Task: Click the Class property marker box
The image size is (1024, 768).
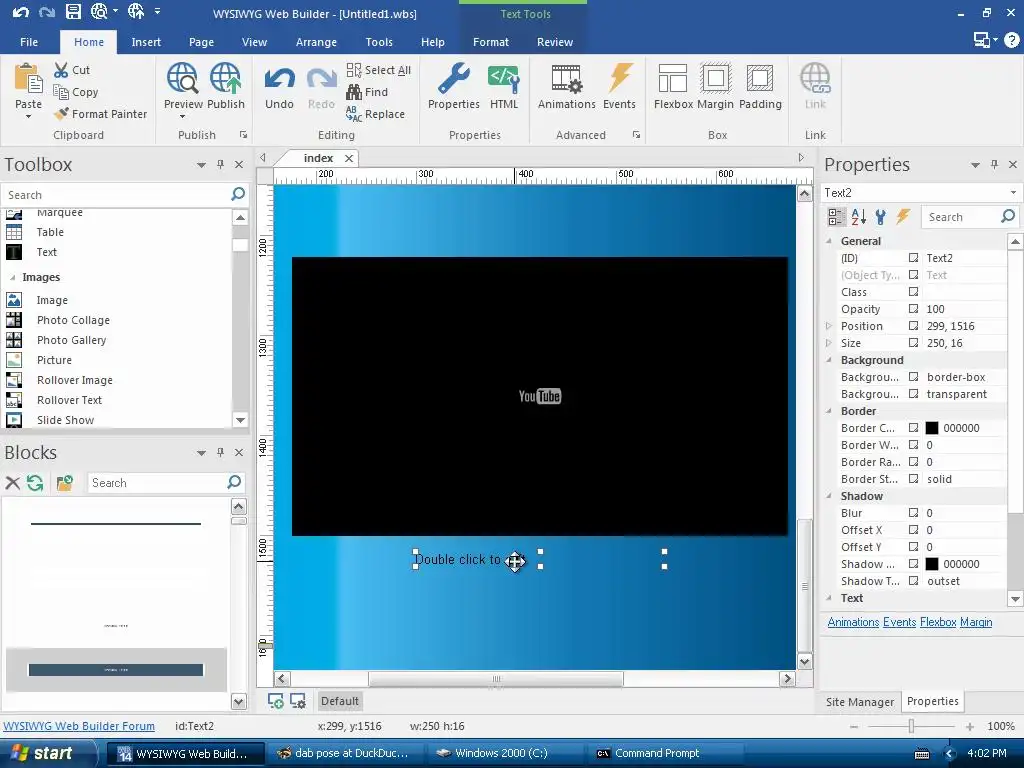Action: (913, 292)
